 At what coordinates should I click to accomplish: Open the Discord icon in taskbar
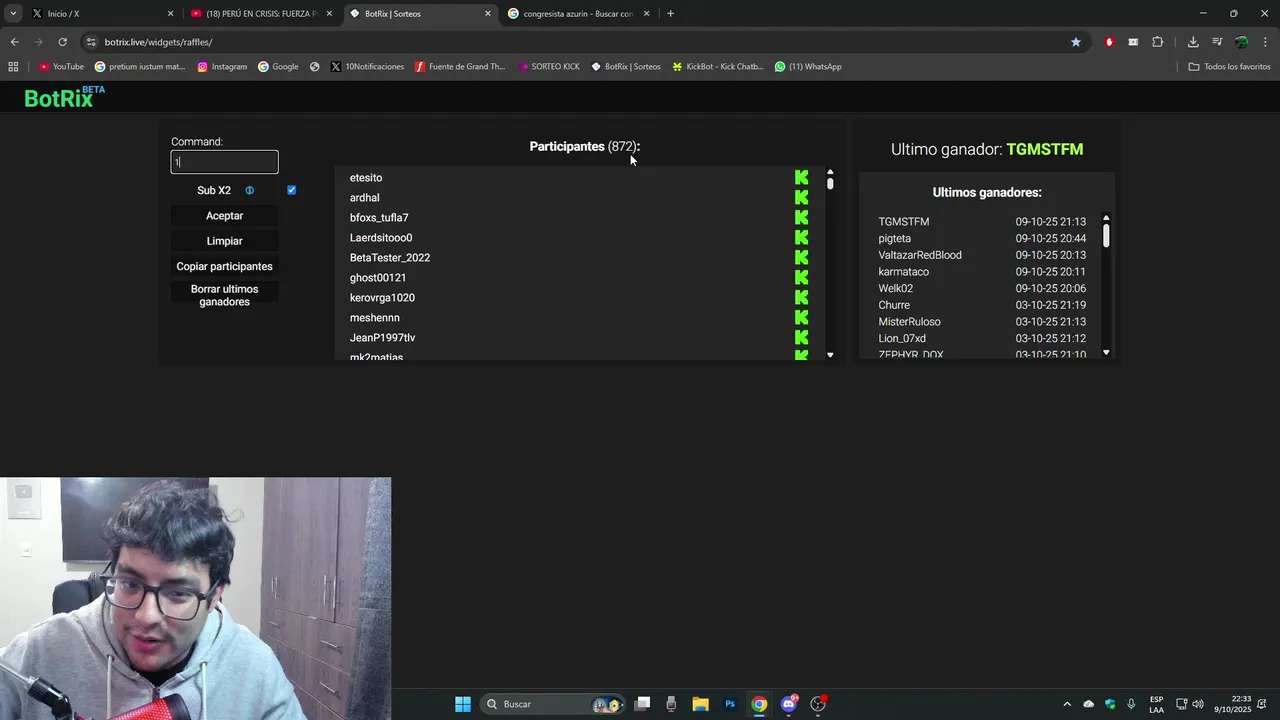point(789,704)
